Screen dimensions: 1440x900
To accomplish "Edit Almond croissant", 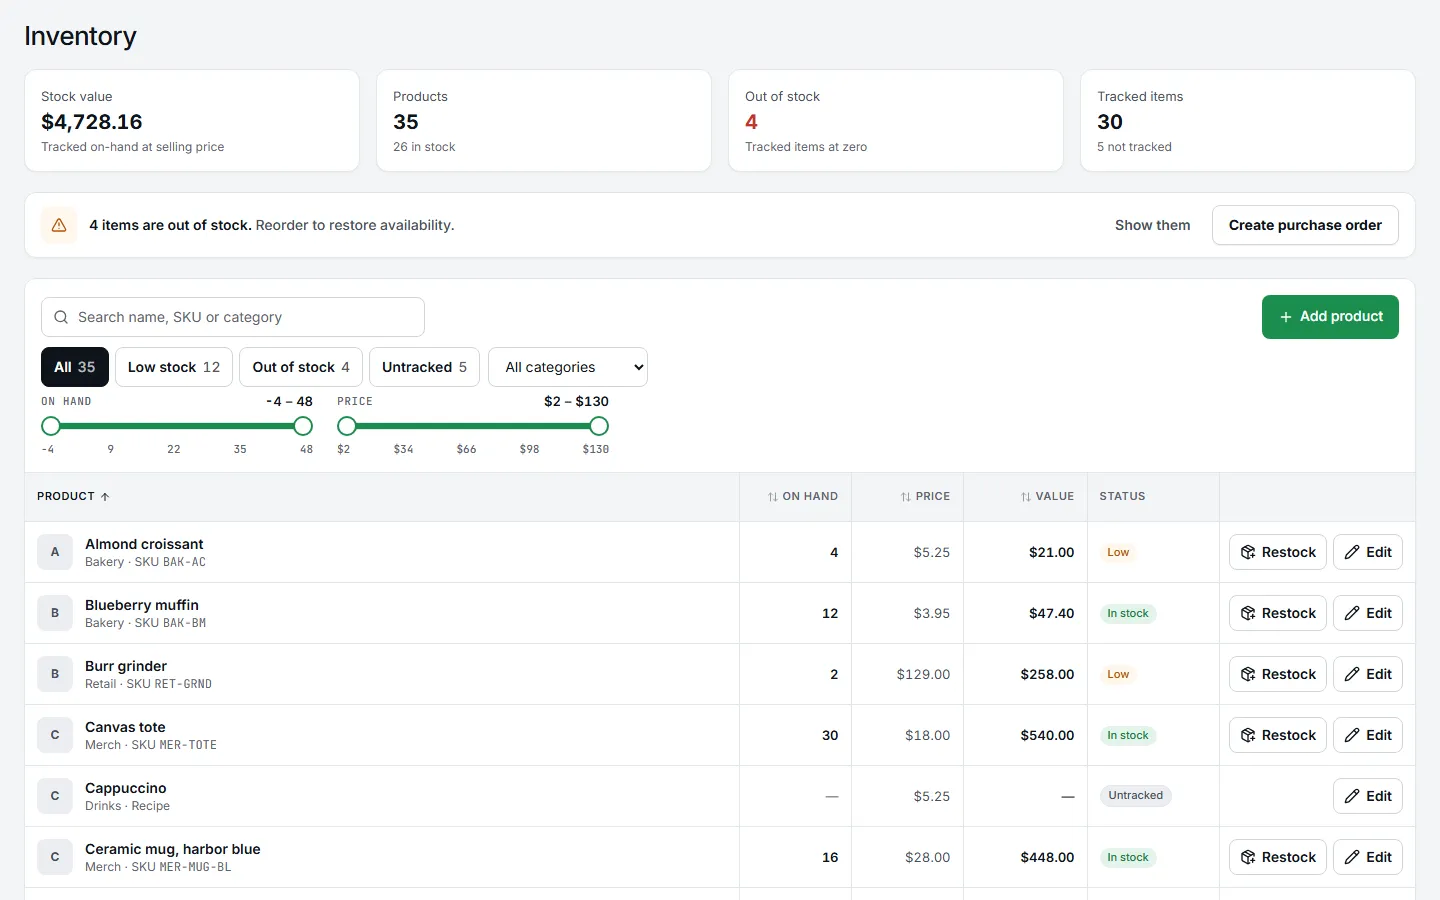I will [x=1368, y=552].
